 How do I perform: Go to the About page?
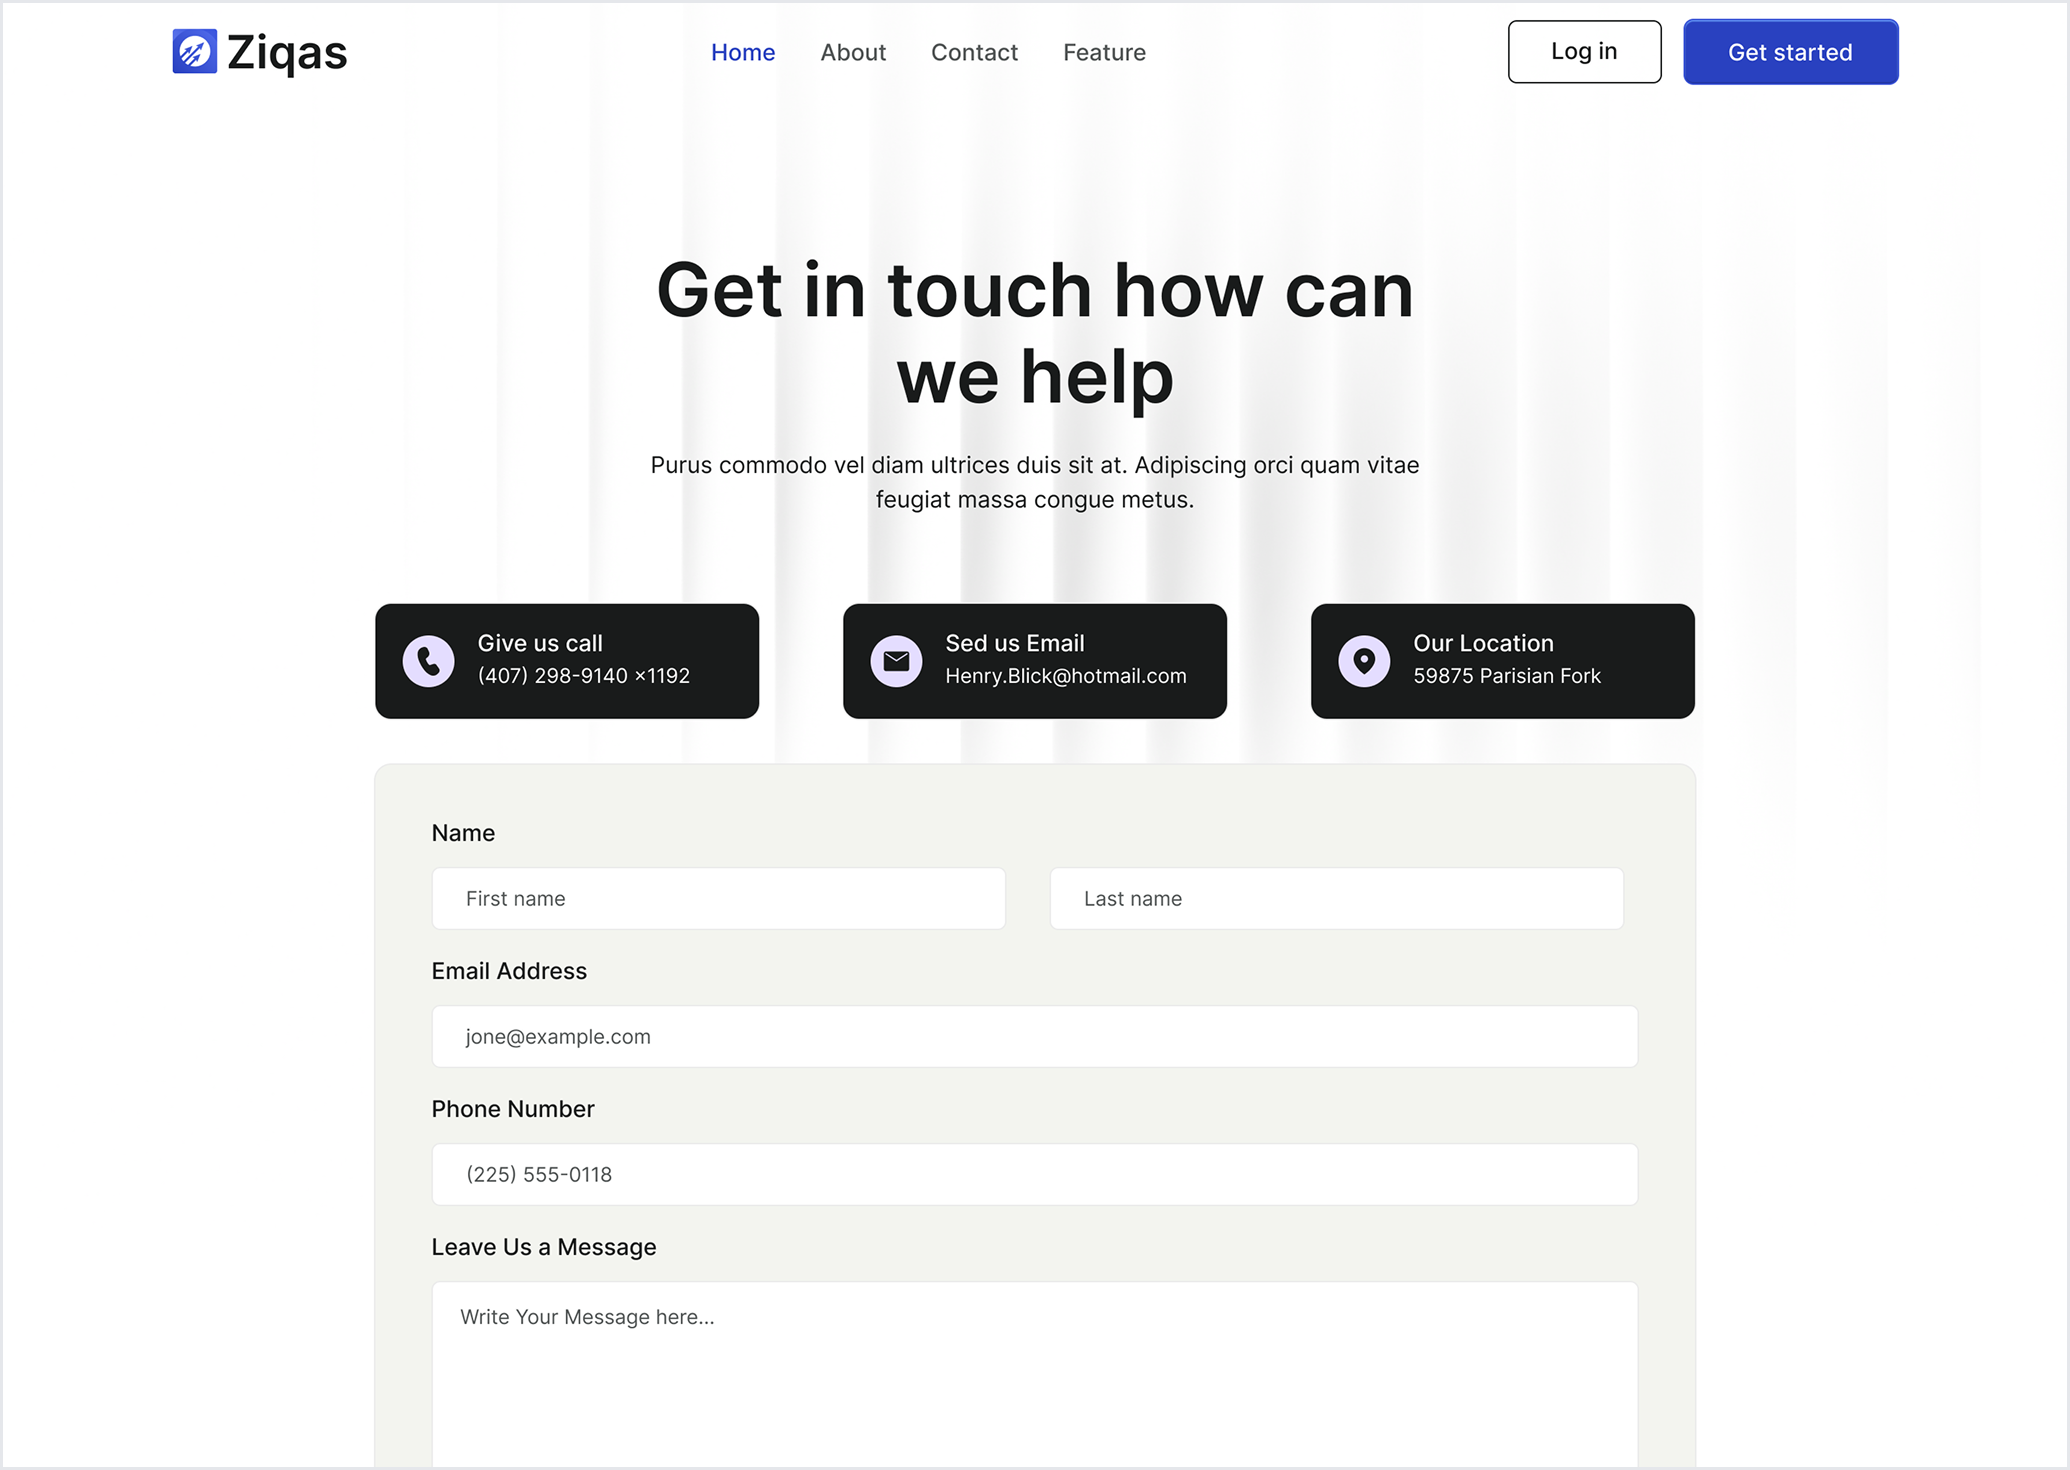coord(853,52)
